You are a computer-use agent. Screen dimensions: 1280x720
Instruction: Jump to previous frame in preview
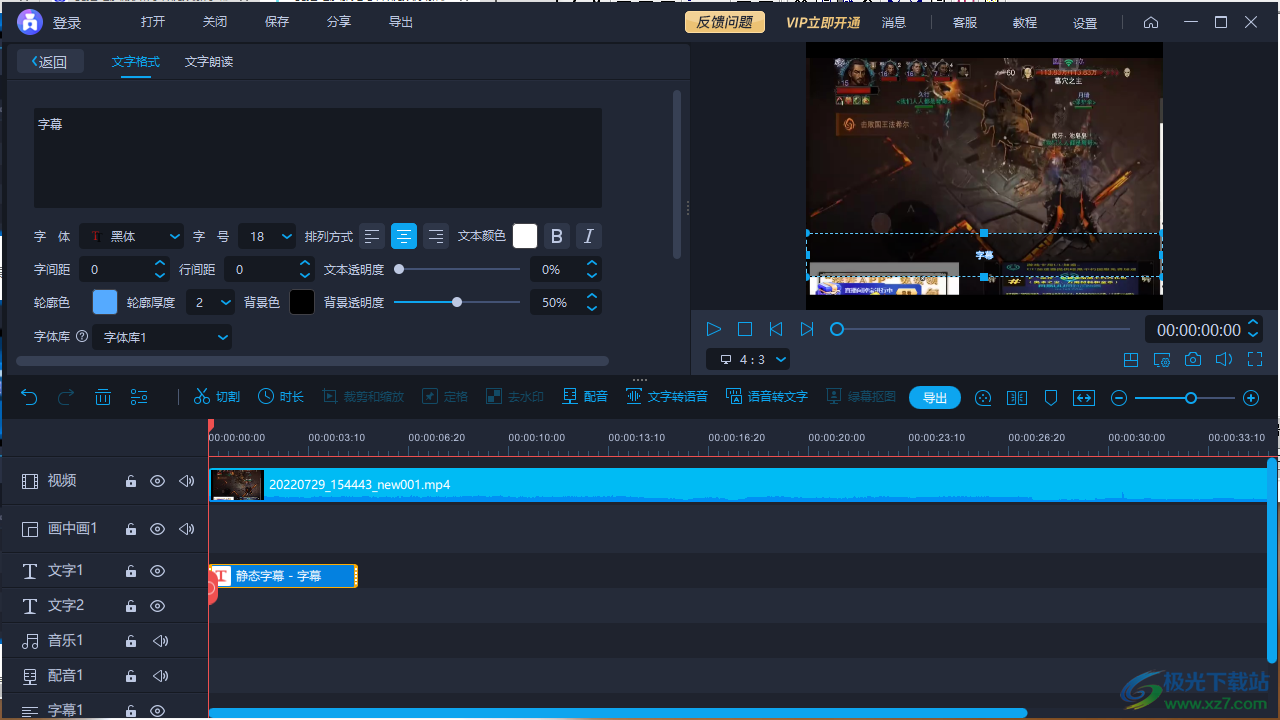775,329
